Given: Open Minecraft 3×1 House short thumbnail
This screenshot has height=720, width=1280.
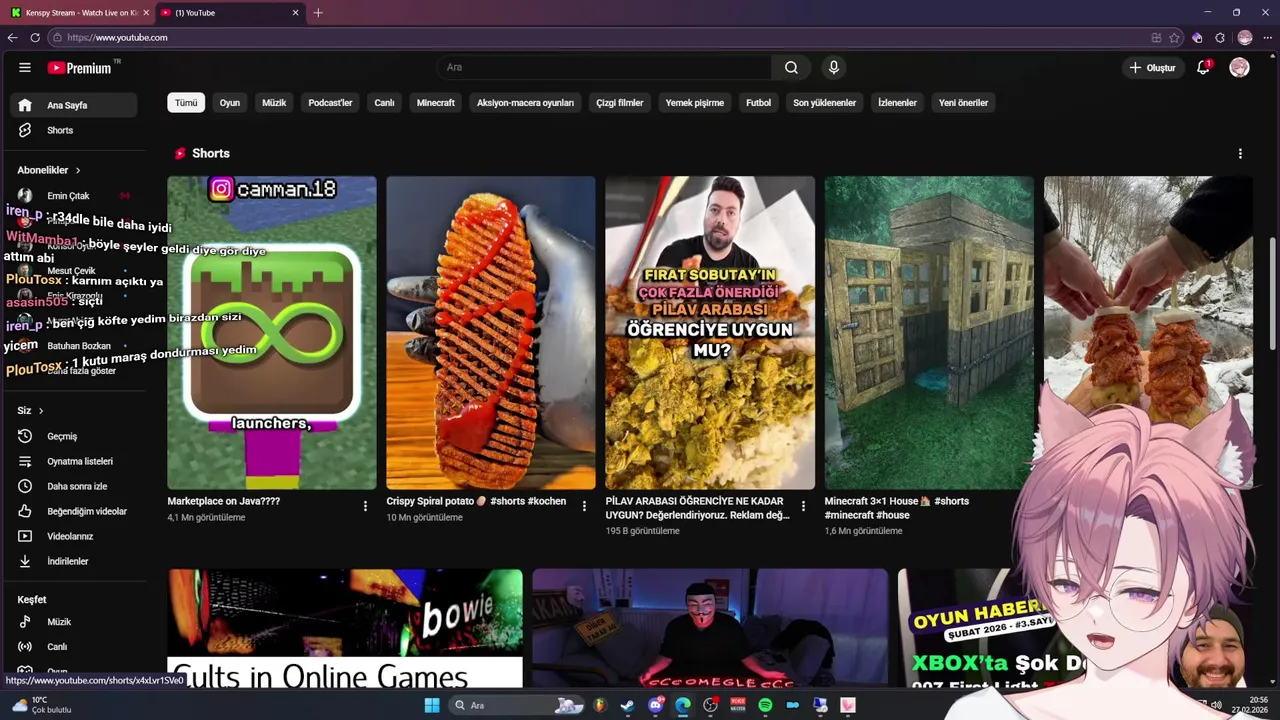Looking at the screenshot, I should pos(929,333).
